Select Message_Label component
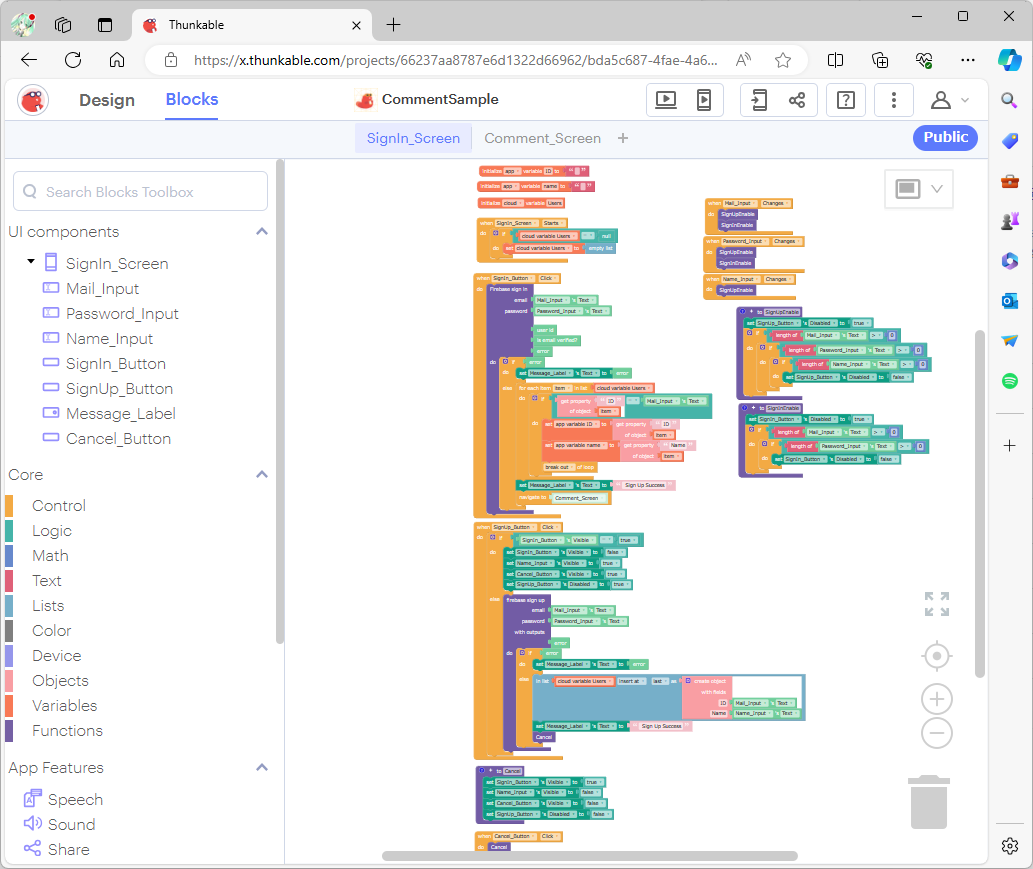Viewport: 1033px width, 869px height. [121, 414]
